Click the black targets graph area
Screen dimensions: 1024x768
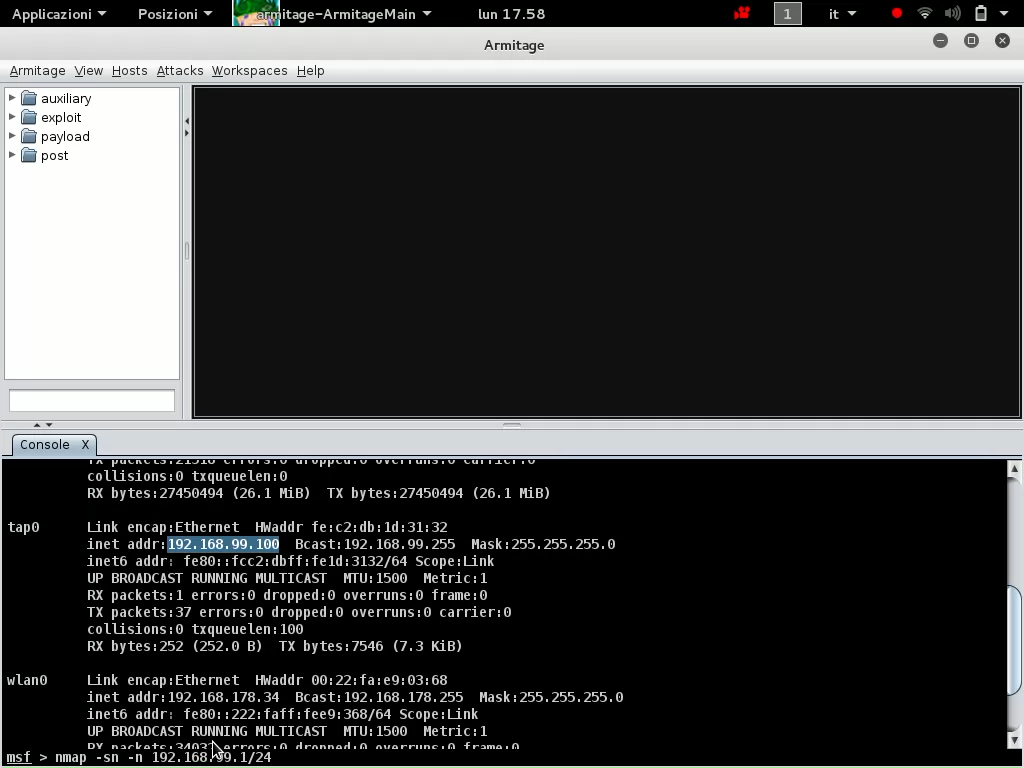(x=607, y=252)
